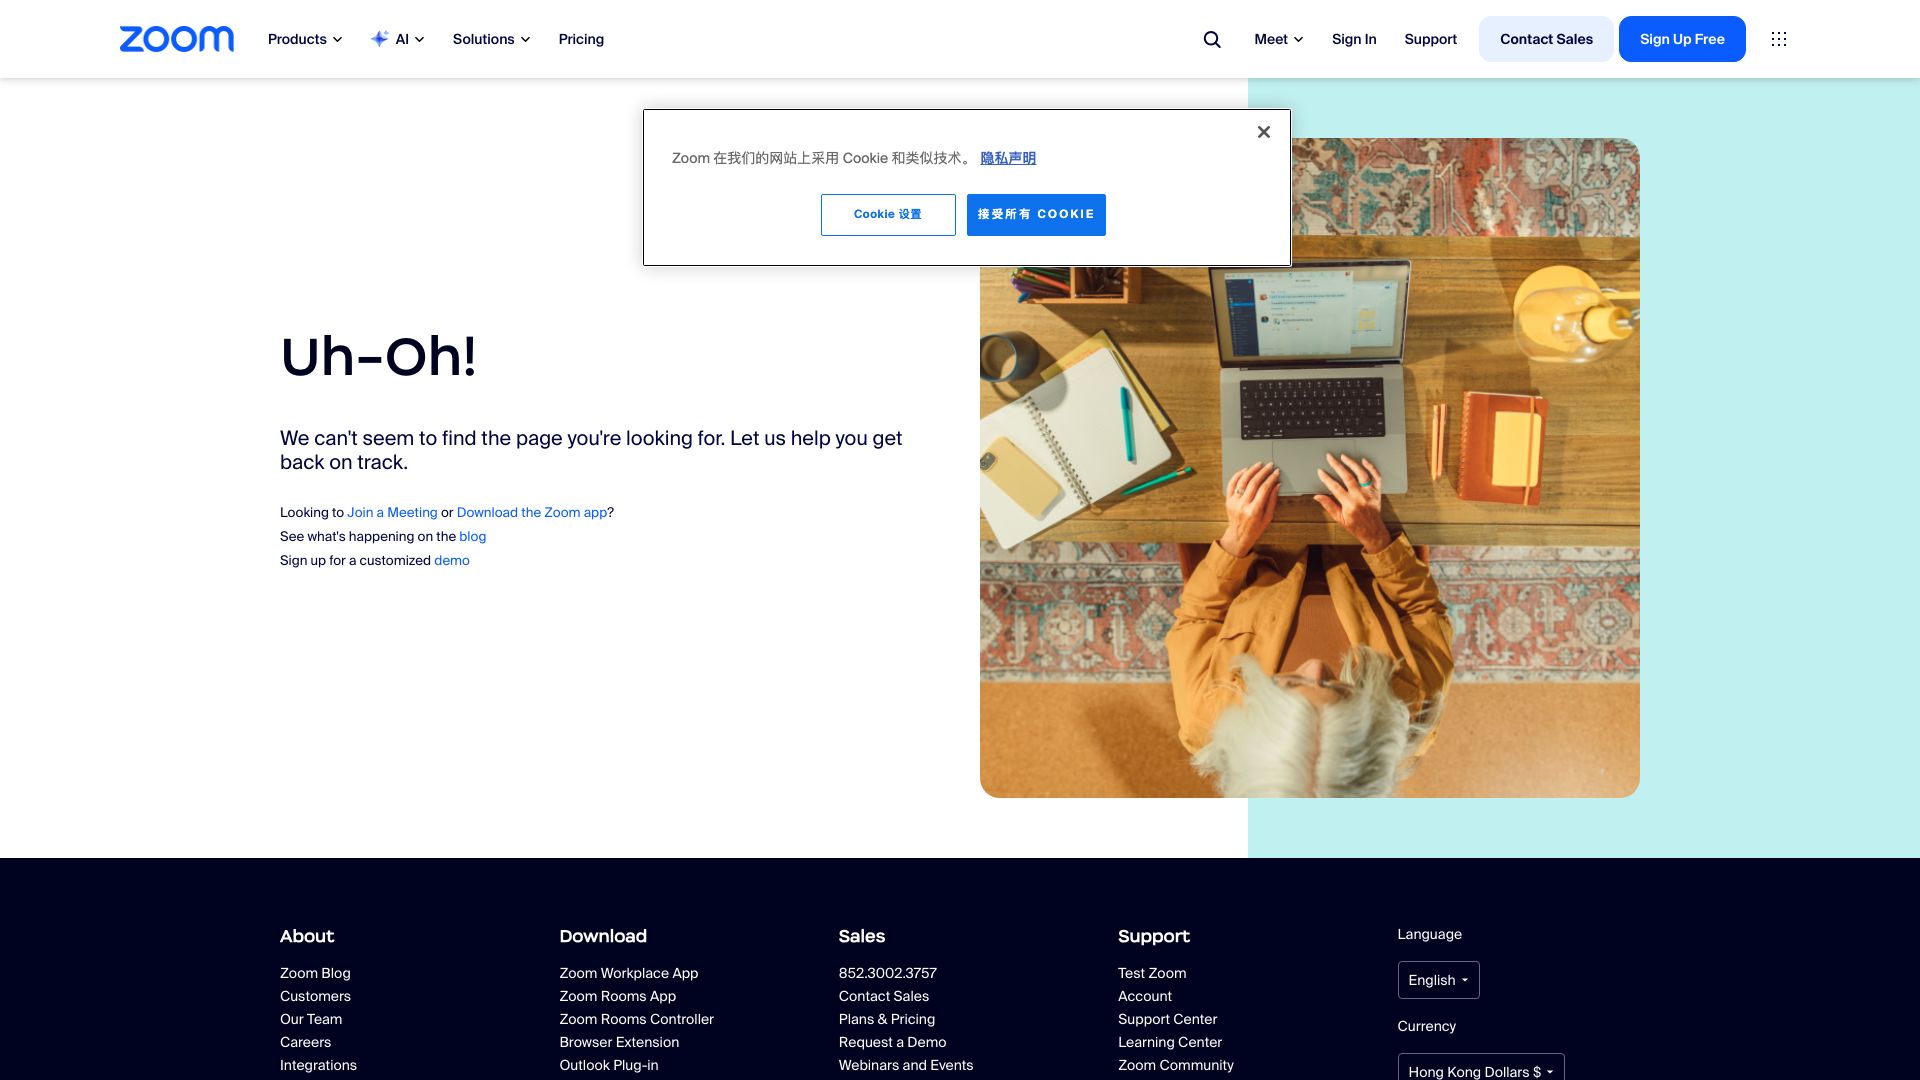Screen dimensions: 1920x1080
Task: Go to Sign In
Action: pos(1354,39)
